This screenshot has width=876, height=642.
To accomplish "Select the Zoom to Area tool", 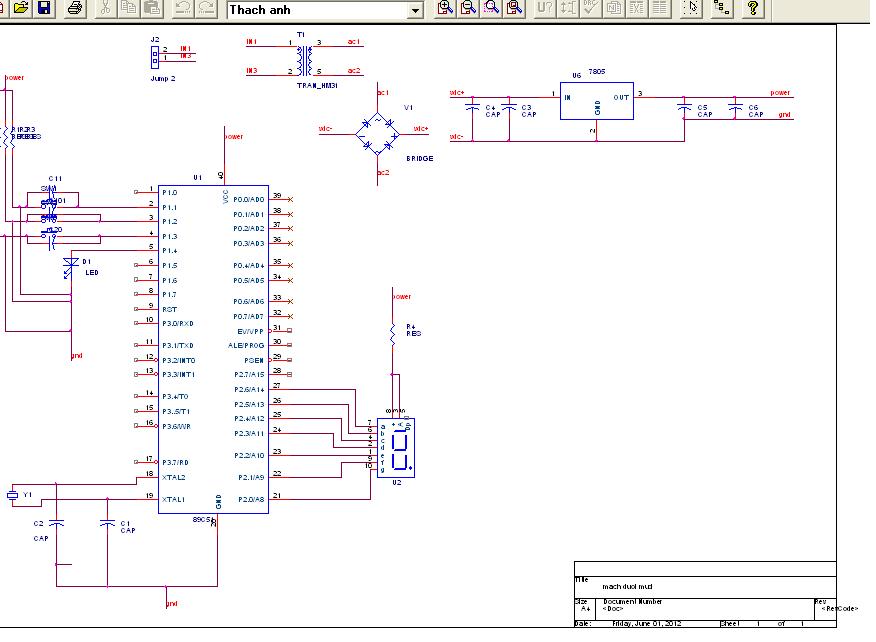I will click(x=492, y=8).
